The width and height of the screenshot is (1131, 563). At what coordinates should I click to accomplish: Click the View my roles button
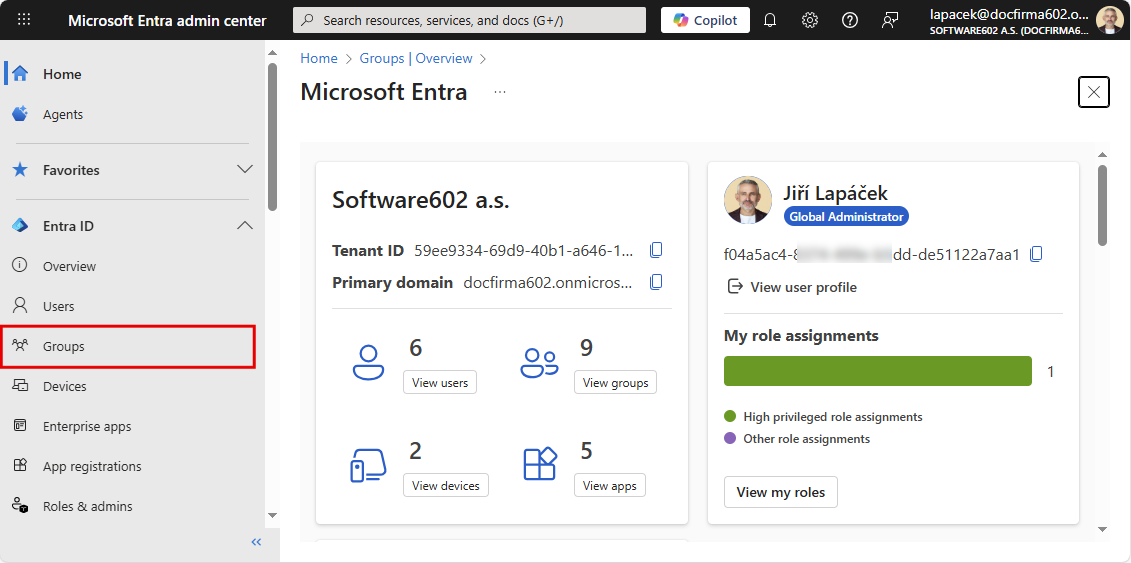[x=780, y=492]
